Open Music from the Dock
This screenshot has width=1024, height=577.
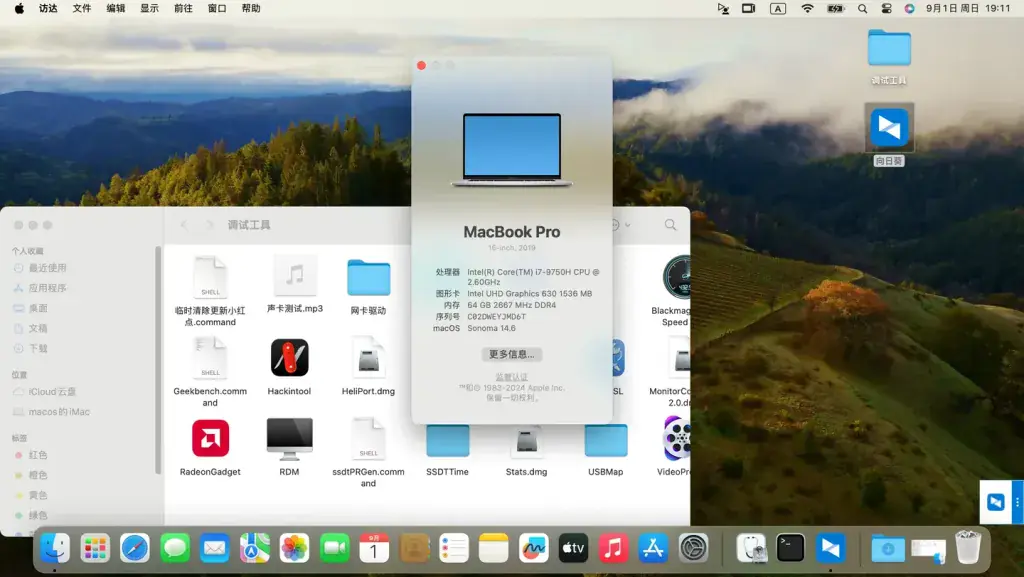[x=613, y=548]
